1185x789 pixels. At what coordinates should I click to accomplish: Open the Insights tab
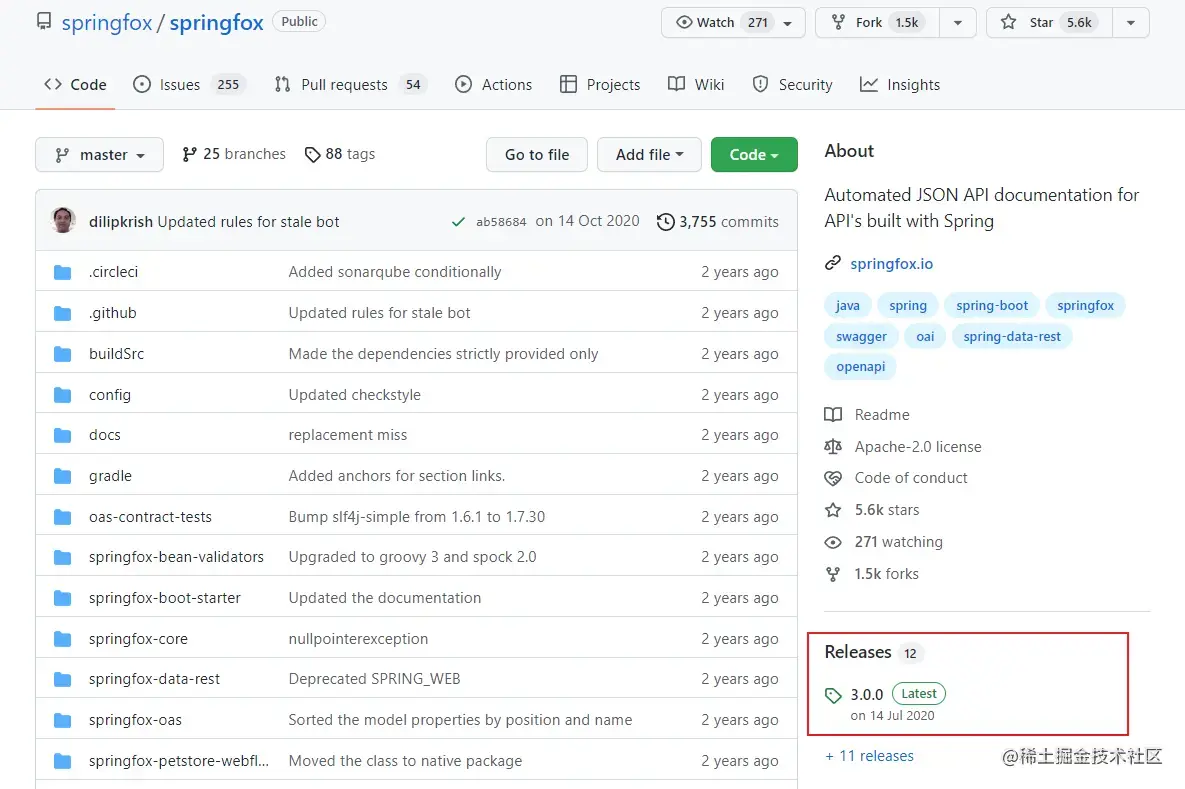900,85
